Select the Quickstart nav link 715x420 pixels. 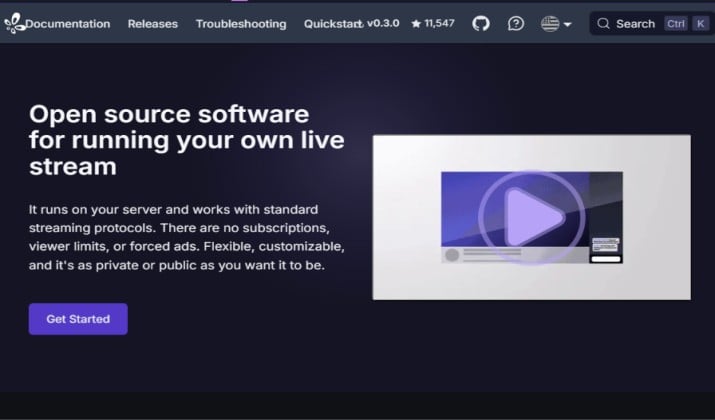(331, 24)
